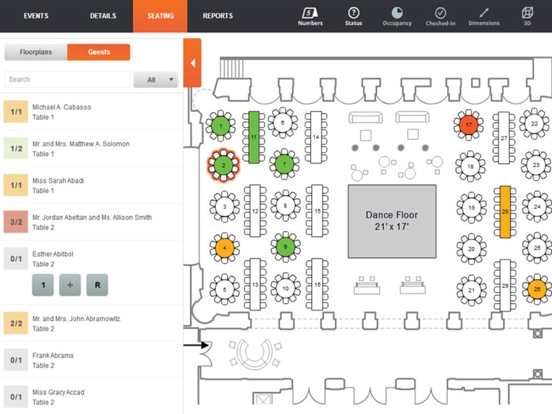Select rectangular table 13
Viewport: 552px width, 414px height.
[x=255, y=284]
